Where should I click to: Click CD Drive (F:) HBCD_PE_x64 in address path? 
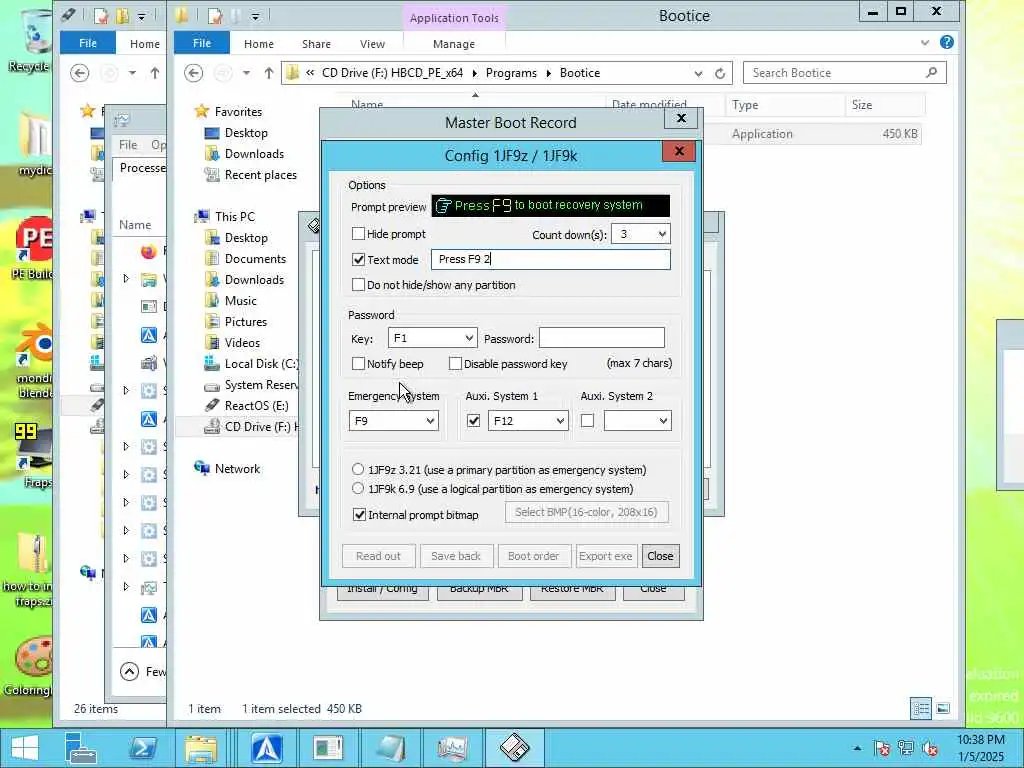pos(392,73)
